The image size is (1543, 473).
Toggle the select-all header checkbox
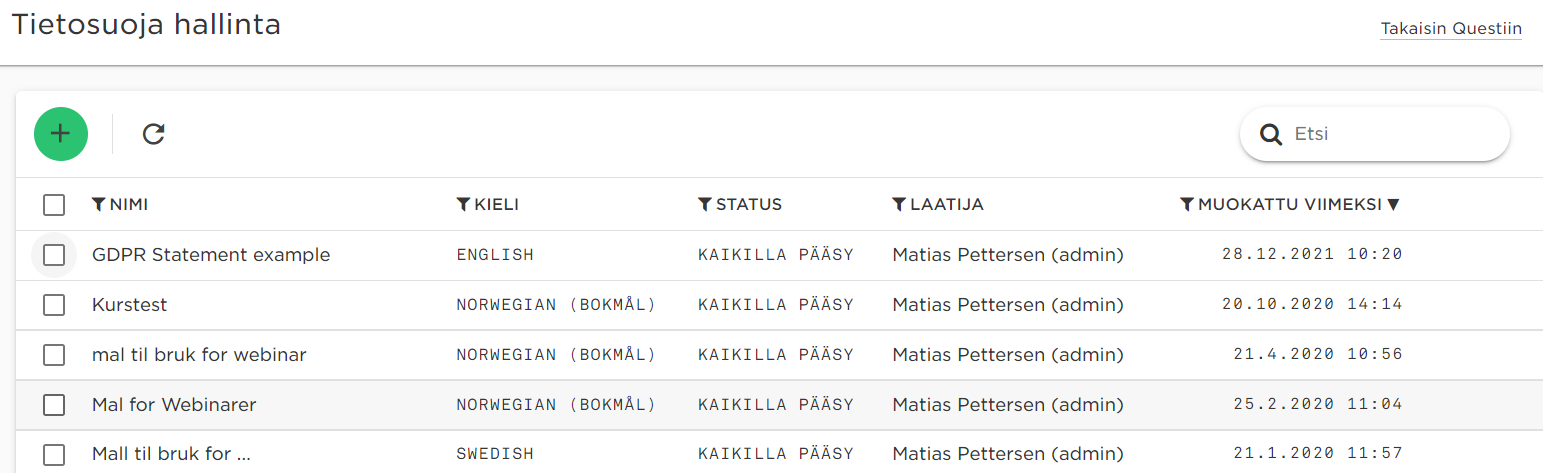click(54, 205)
